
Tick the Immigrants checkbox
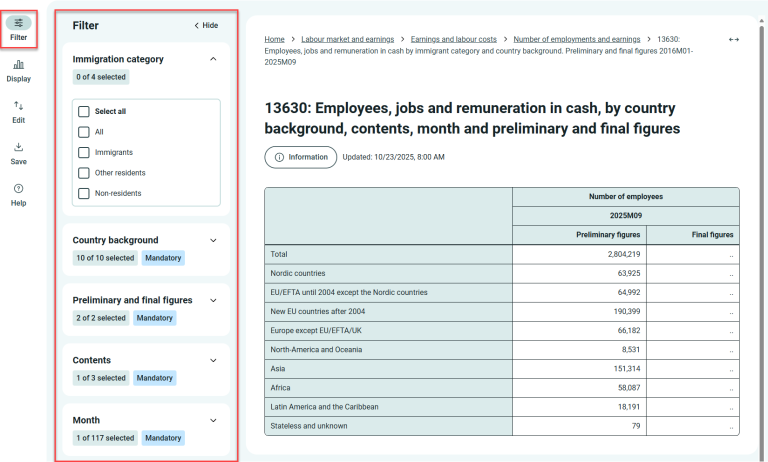pos(84,152)
